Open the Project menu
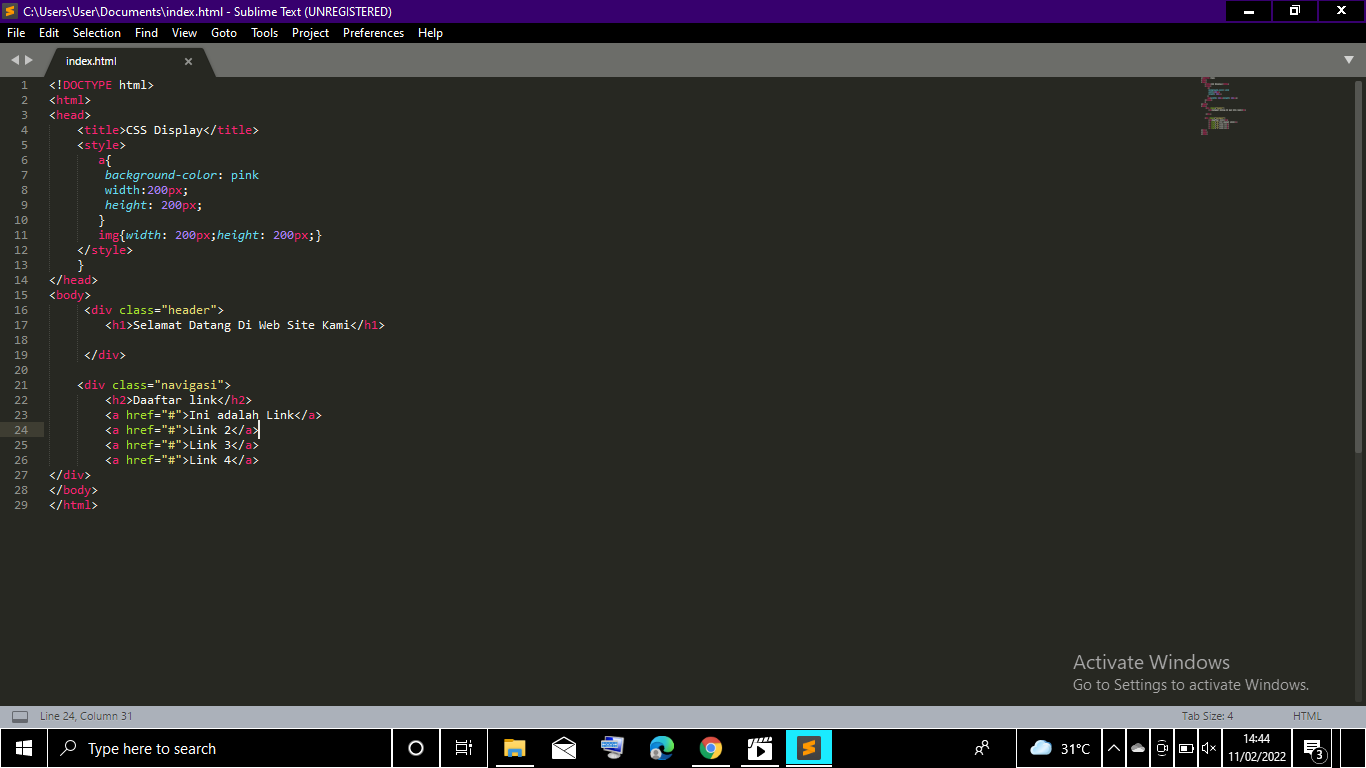The image size is (1366, 768). pyautogui.click(x=310, y=33)
